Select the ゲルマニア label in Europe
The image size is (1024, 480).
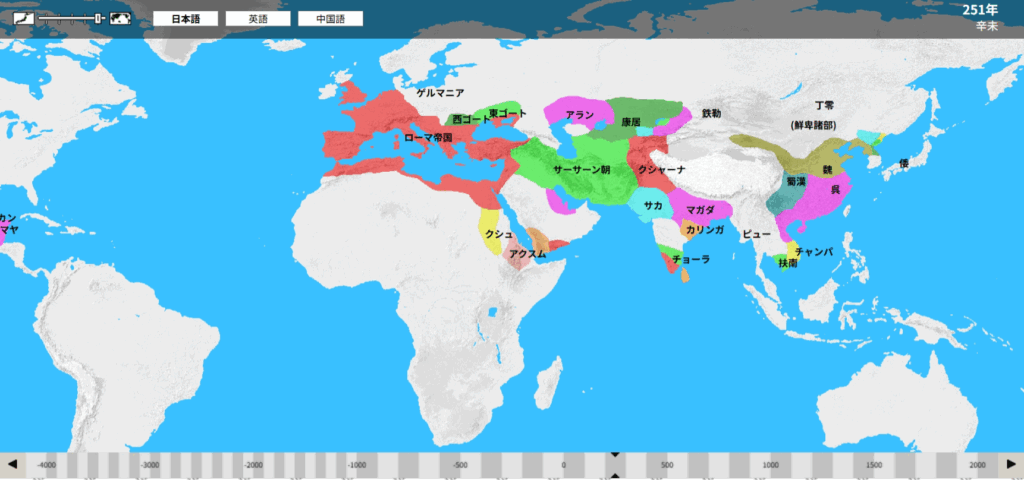pos(440,93)
